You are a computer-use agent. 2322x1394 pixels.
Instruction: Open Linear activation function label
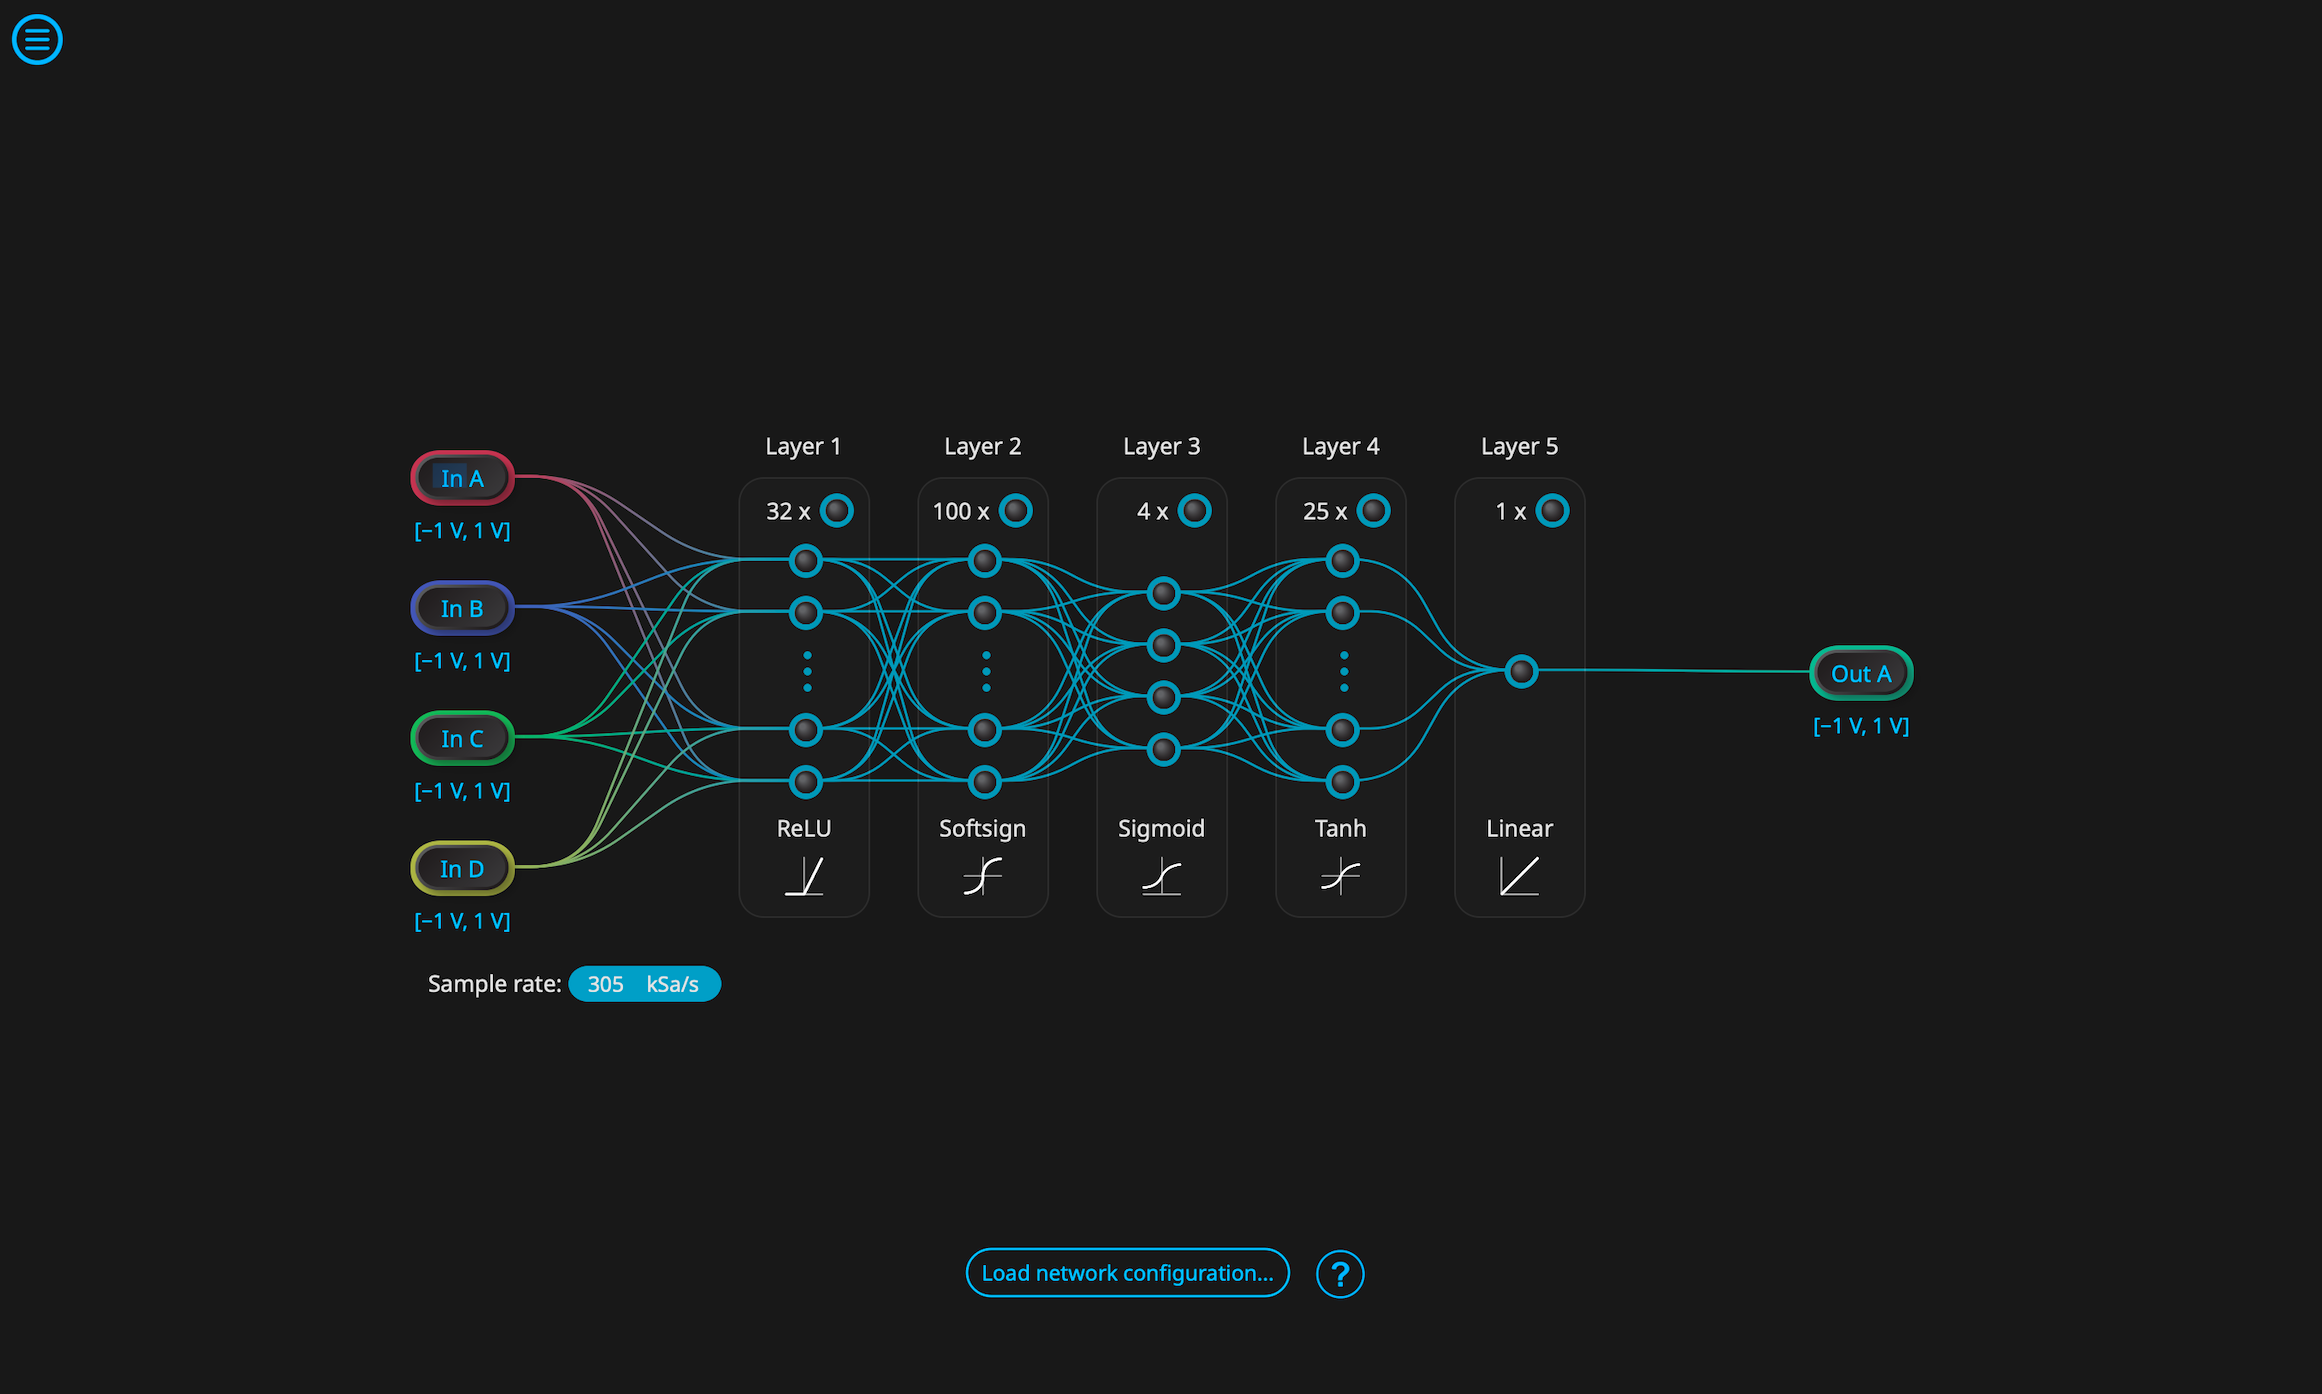pyautogui.click(x=1520, y=828)
